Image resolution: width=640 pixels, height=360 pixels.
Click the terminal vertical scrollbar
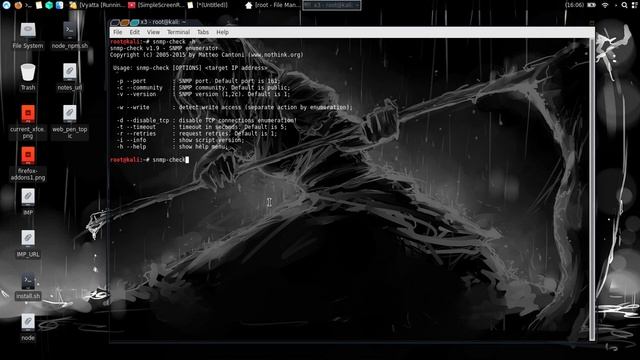click(592, 189)
